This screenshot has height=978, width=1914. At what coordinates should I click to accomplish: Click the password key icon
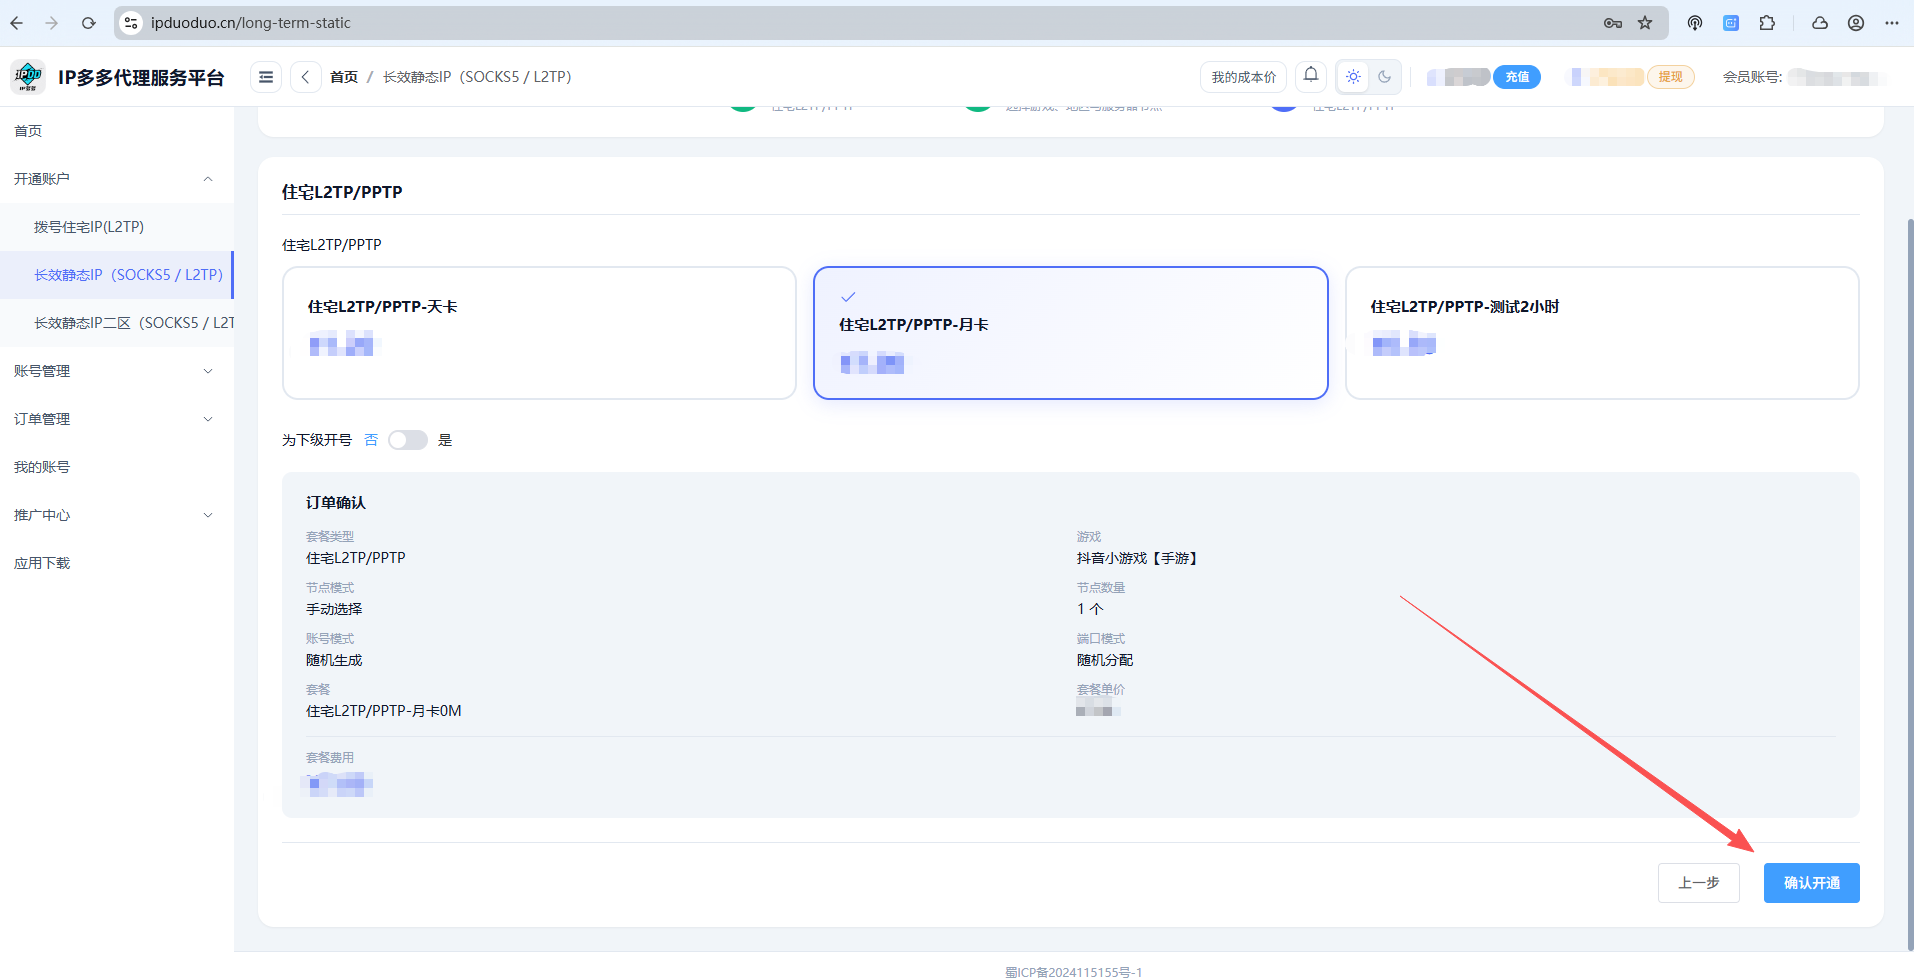point(1613,23)
